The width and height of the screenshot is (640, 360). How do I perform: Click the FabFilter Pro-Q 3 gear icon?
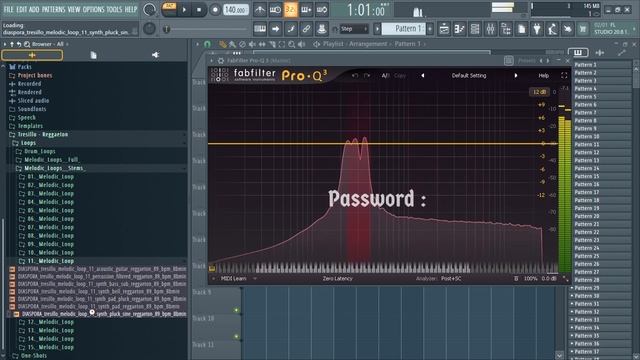pos(221,61)
